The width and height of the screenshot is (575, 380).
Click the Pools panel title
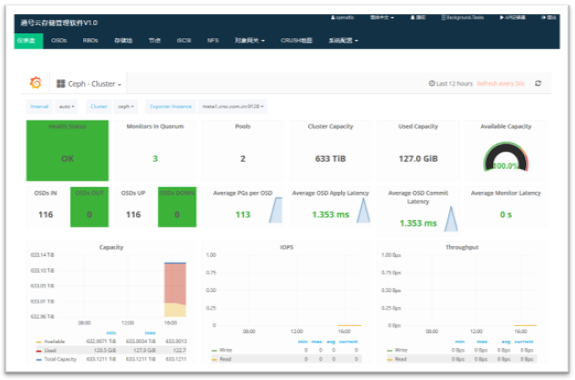coord(243,126)
